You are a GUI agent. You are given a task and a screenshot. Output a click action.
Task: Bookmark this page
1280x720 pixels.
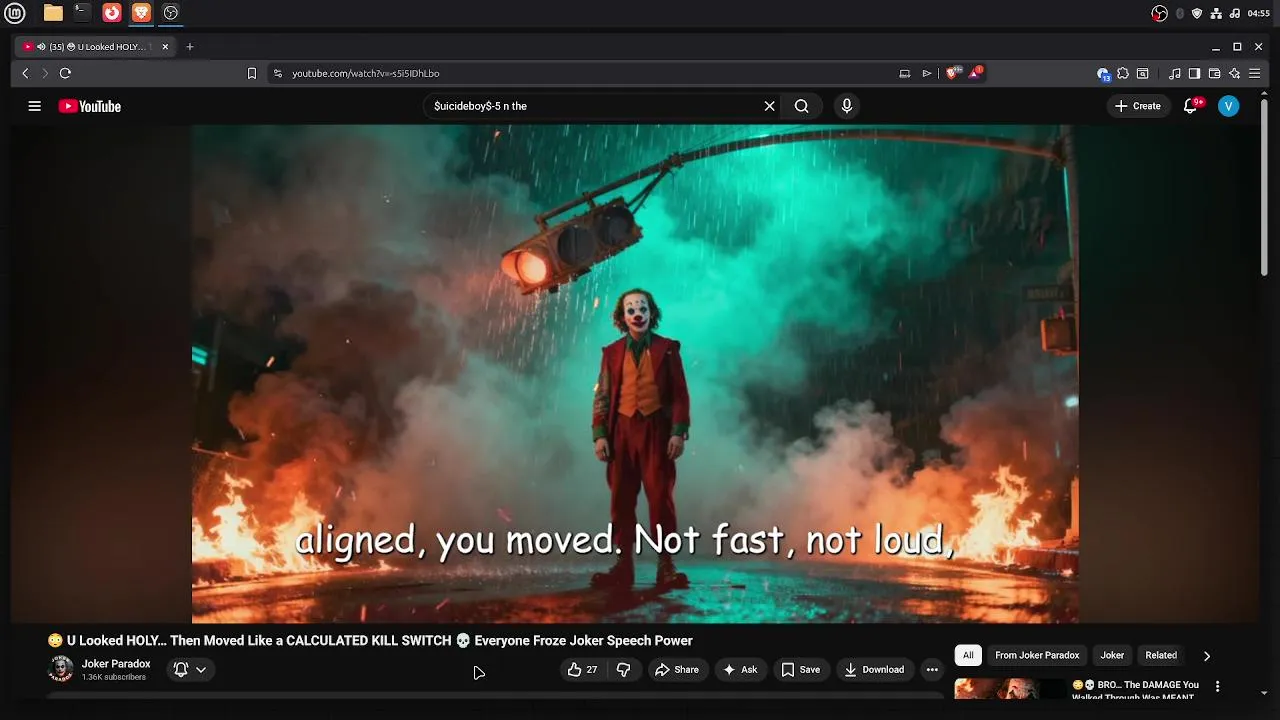pos(252,73)
